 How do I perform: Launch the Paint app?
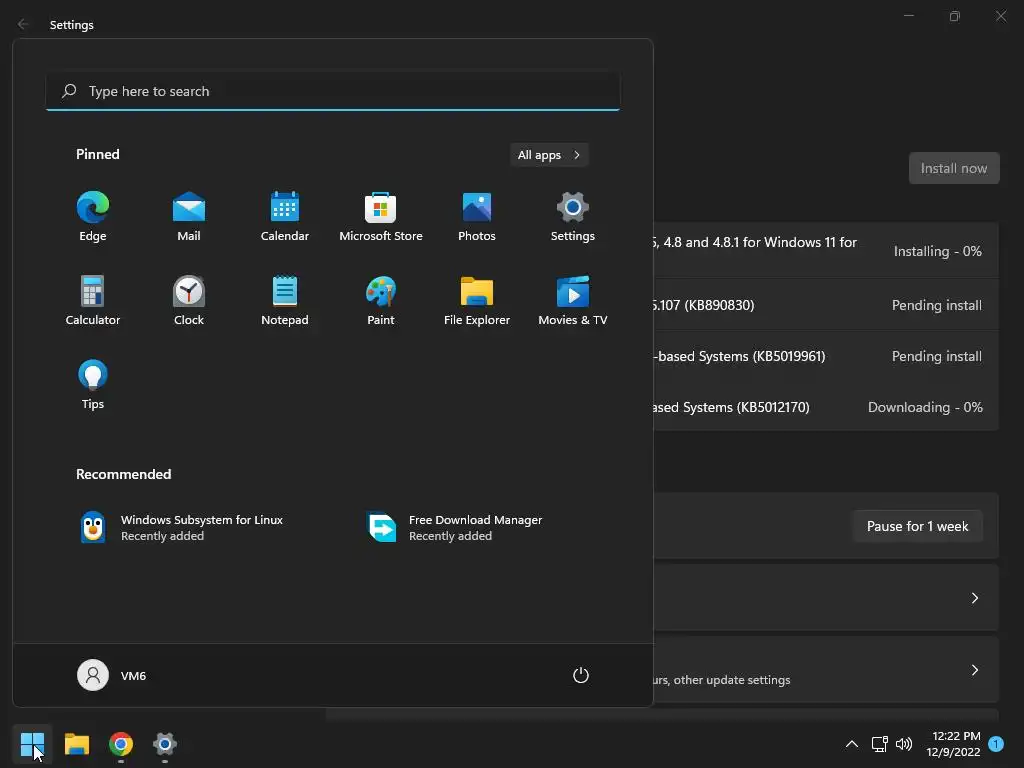pyautogui.click(x=381, y=300)
